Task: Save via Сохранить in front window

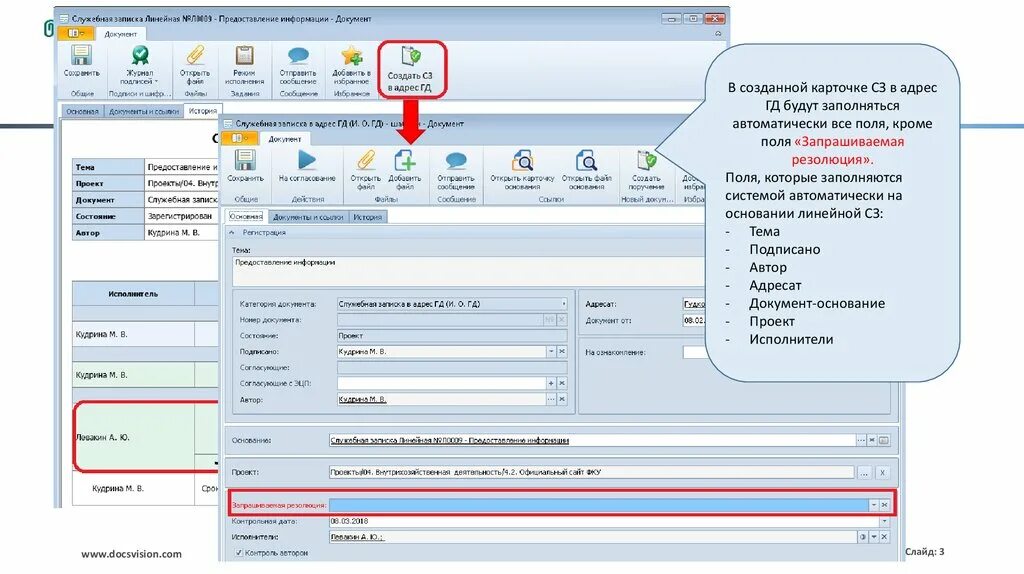Action: click(245, 166)
